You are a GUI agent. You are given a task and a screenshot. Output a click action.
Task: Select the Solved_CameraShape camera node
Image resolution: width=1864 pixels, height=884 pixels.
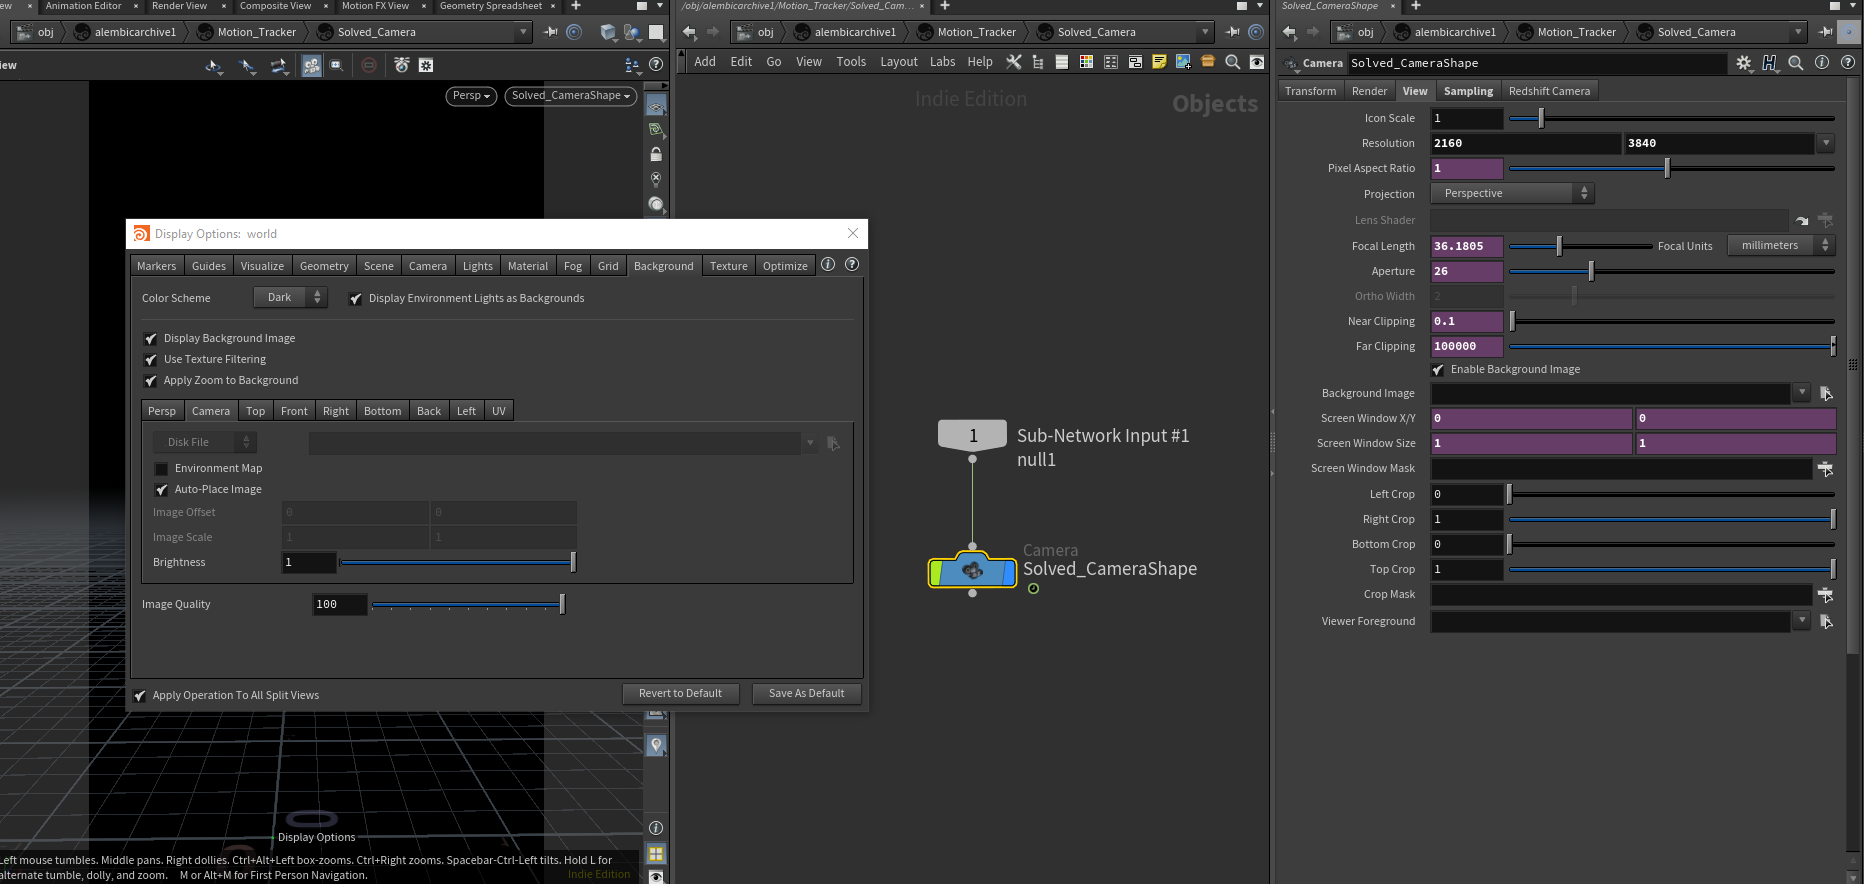[972, 571]
